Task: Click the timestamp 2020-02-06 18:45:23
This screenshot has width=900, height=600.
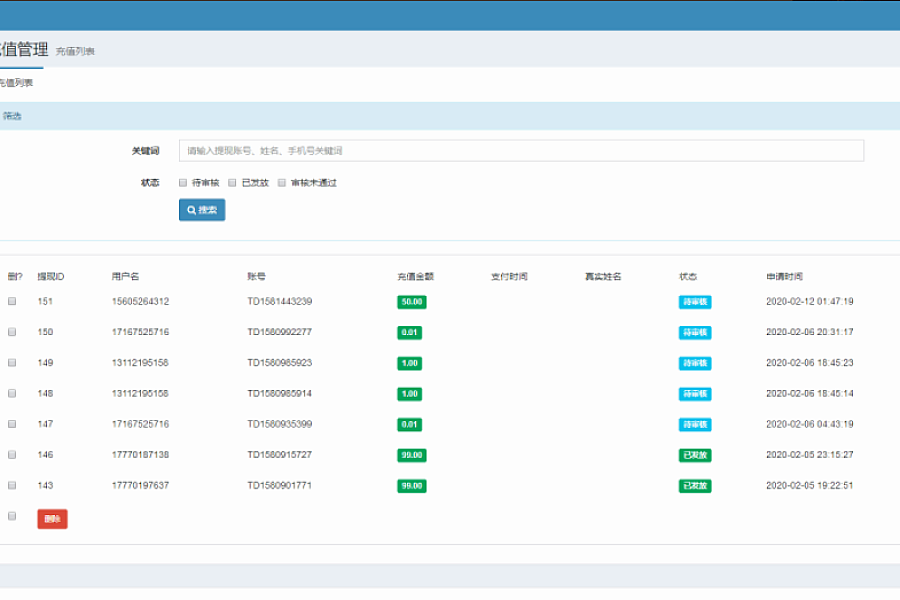Action: (x=810, y=363)
